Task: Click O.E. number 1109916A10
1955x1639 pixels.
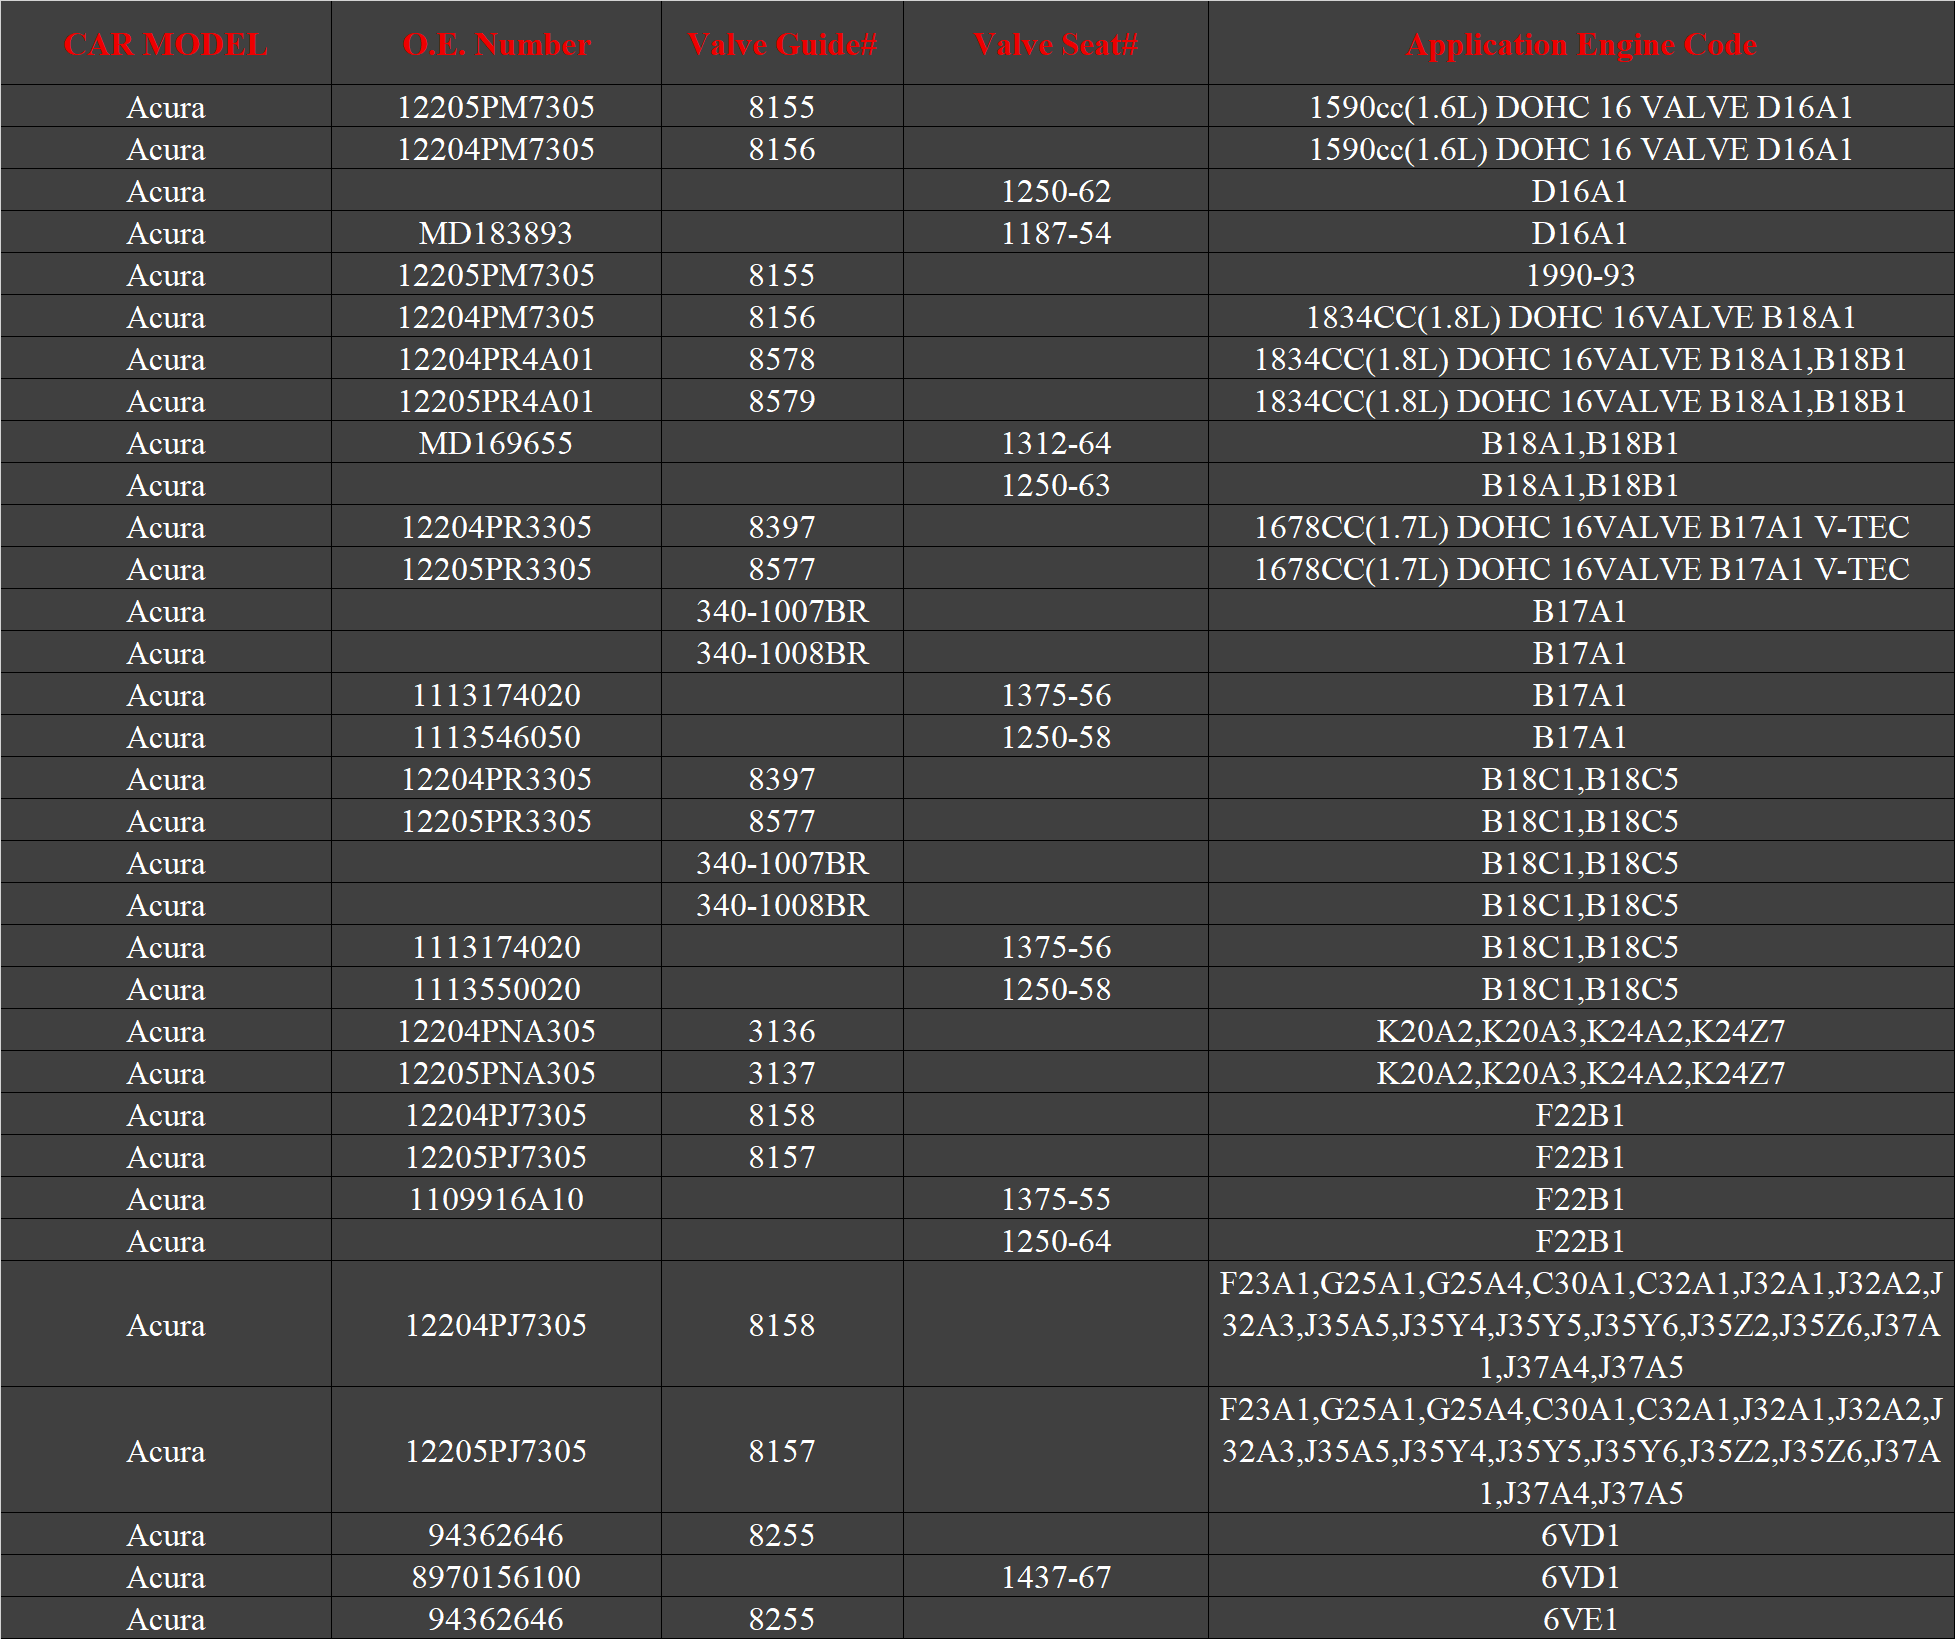Action: [x=496, y=1199]
